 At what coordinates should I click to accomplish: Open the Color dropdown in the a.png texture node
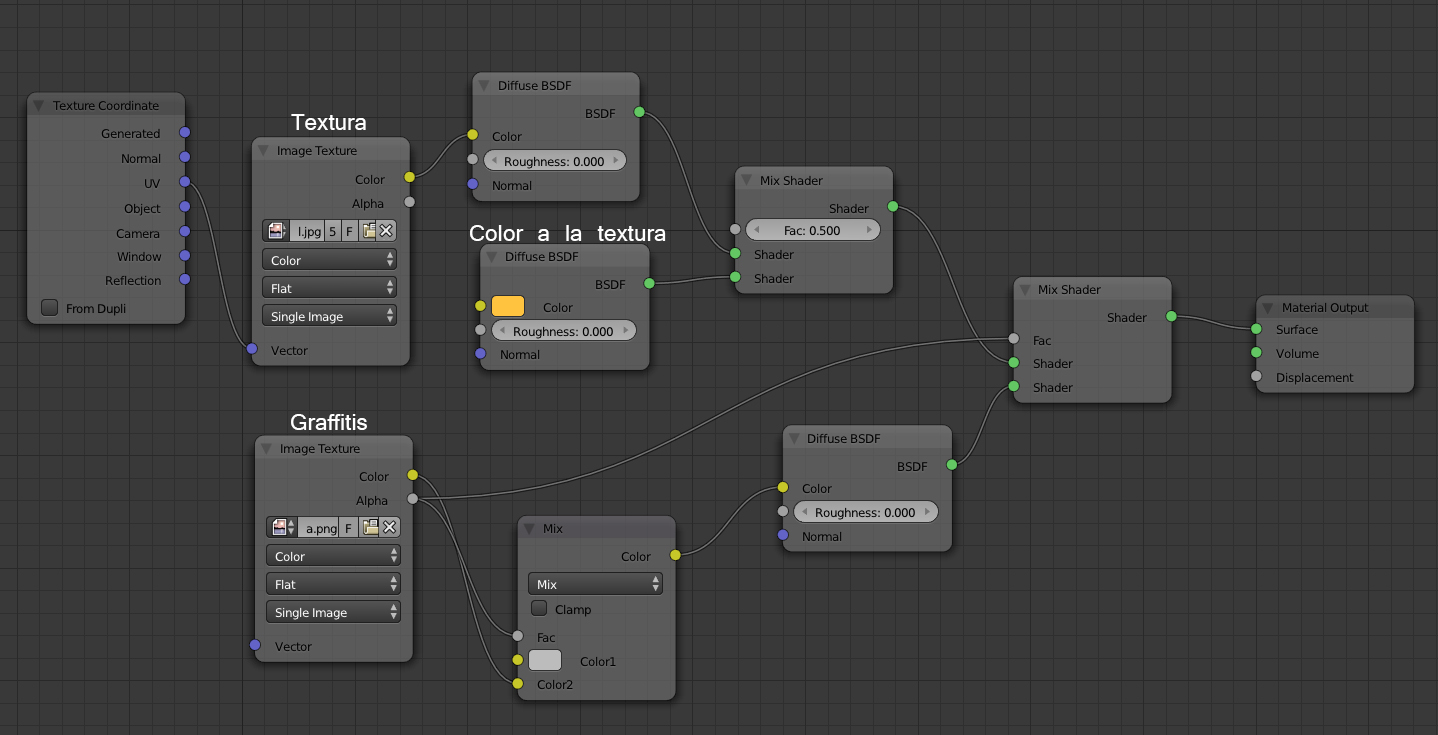333,556
